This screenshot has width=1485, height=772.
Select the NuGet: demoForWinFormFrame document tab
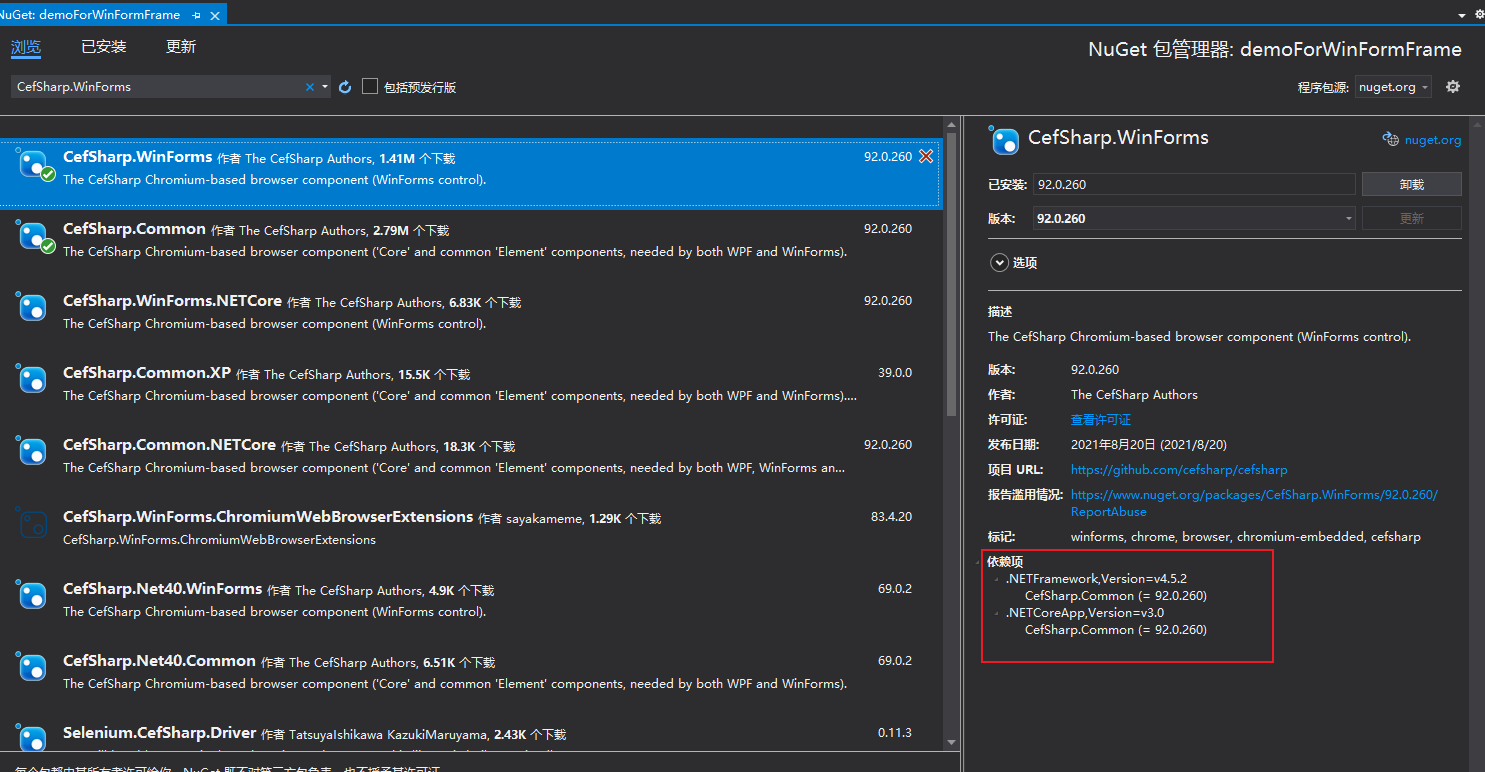coord(88,15)
